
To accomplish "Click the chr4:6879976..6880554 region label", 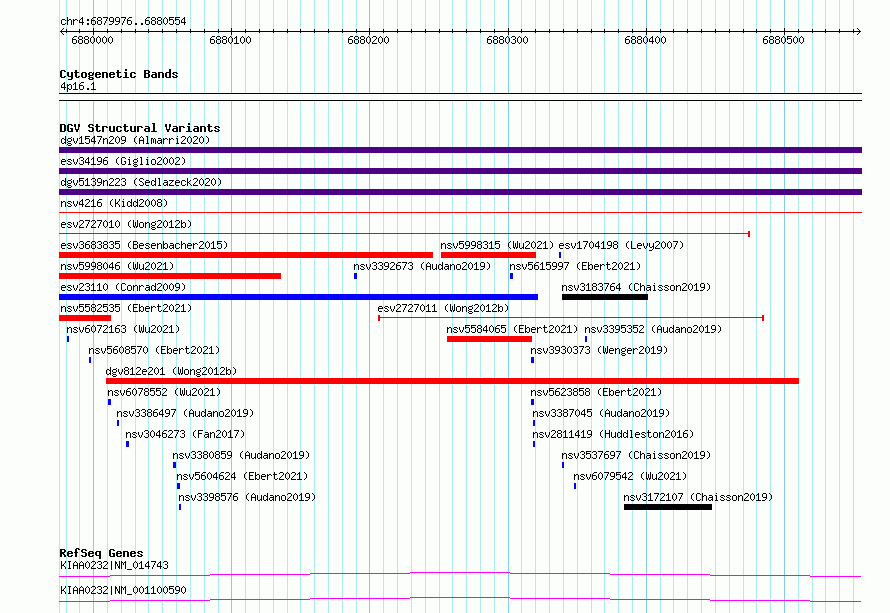I will pyautogui.click(x=123, y=21).
